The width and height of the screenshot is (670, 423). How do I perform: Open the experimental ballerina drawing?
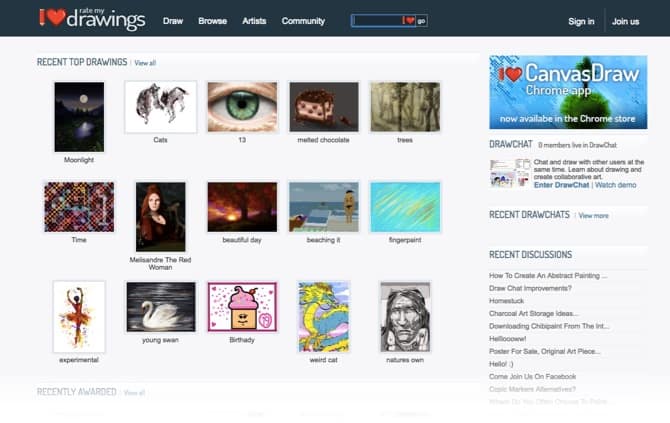click(79, 317)
